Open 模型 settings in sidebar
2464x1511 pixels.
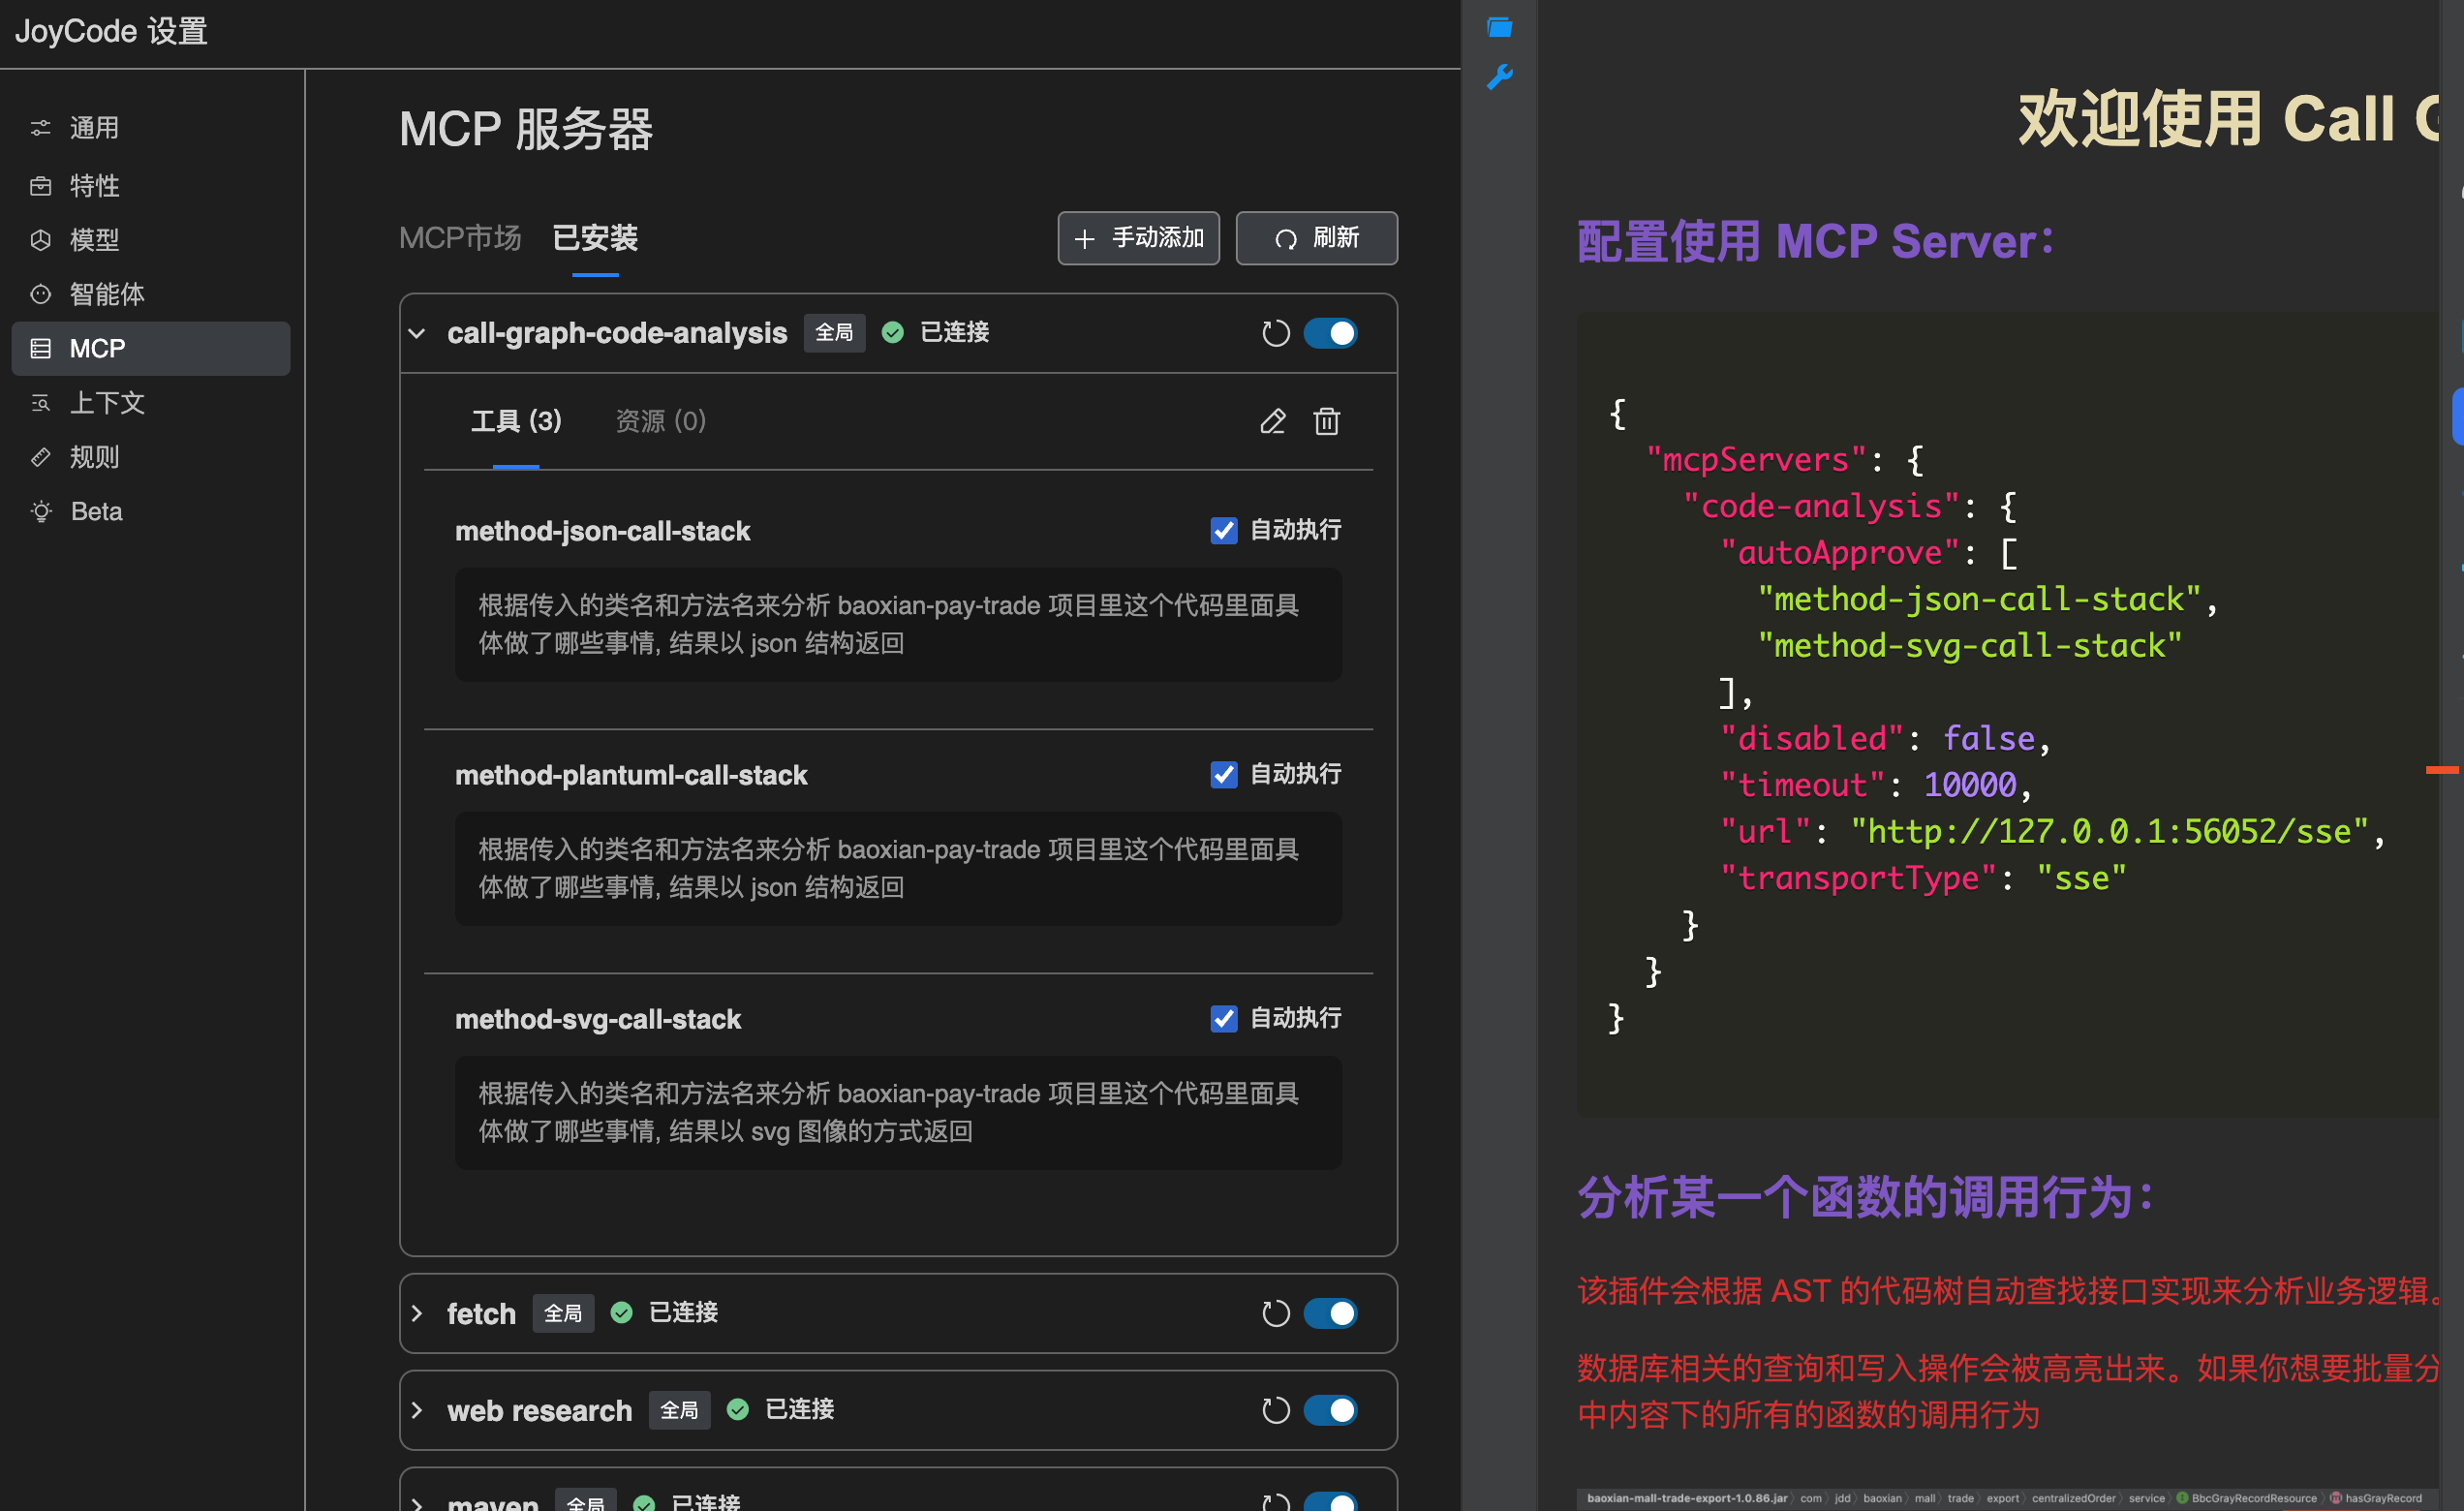(x=94, y=240)
